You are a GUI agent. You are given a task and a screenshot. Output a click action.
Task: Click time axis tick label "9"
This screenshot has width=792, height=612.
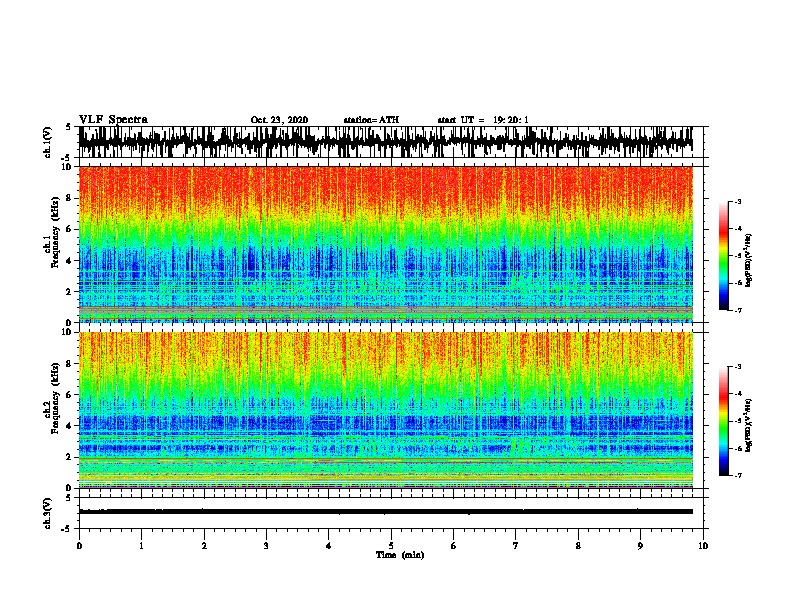pos(640,546)
